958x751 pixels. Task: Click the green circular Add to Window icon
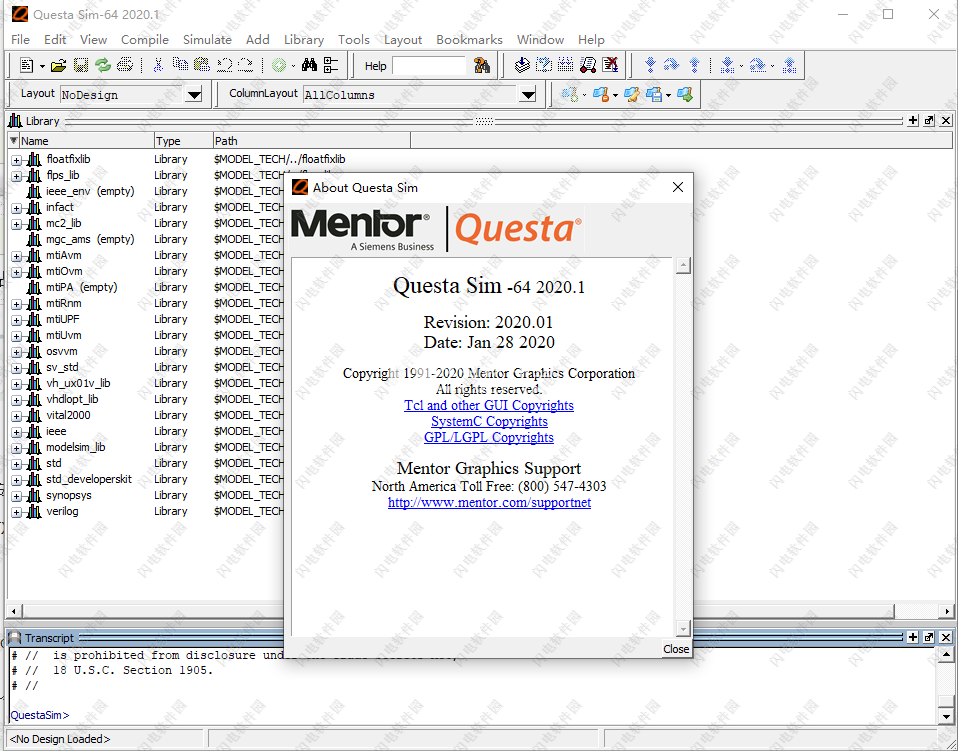point(279,65)
